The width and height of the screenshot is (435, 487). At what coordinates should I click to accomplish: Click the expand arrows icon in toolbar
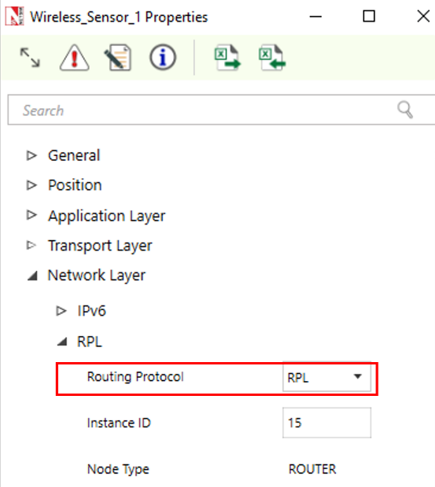point(30,57)
